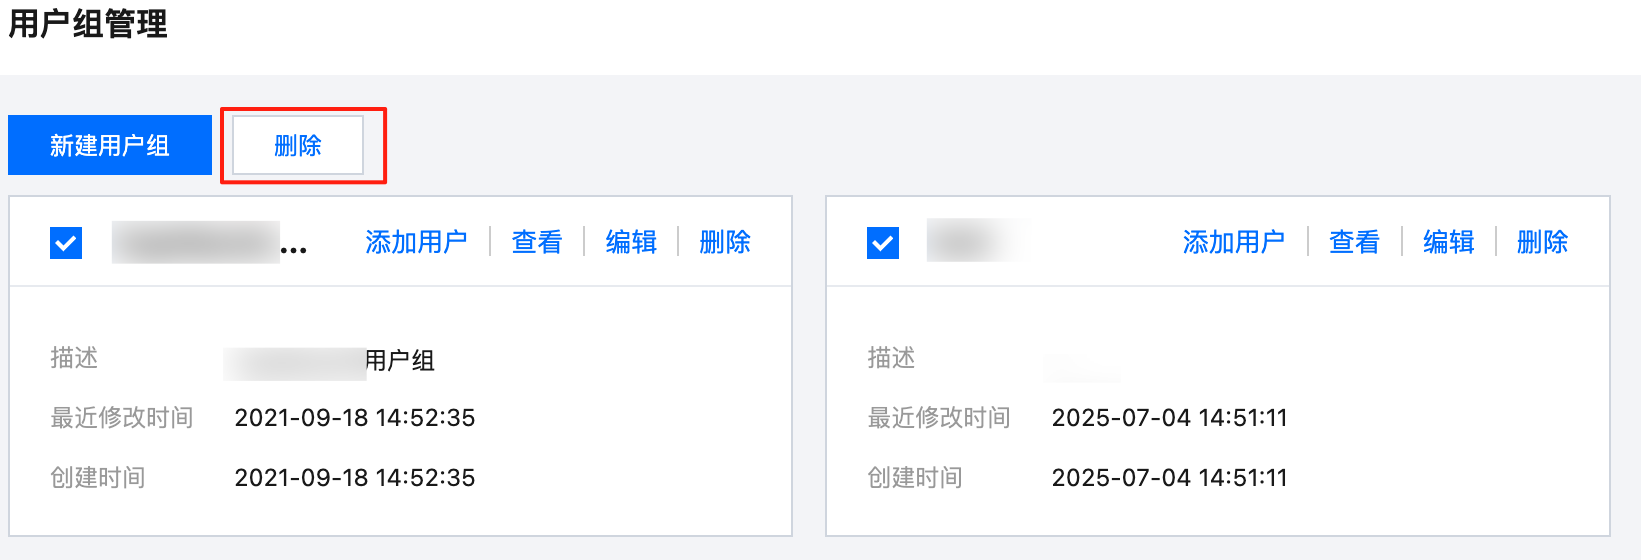The height and width of the screenshot is (560, 1641).
Task: Select 编辑 on the 2025 group card
Action: pos(1448,242)
